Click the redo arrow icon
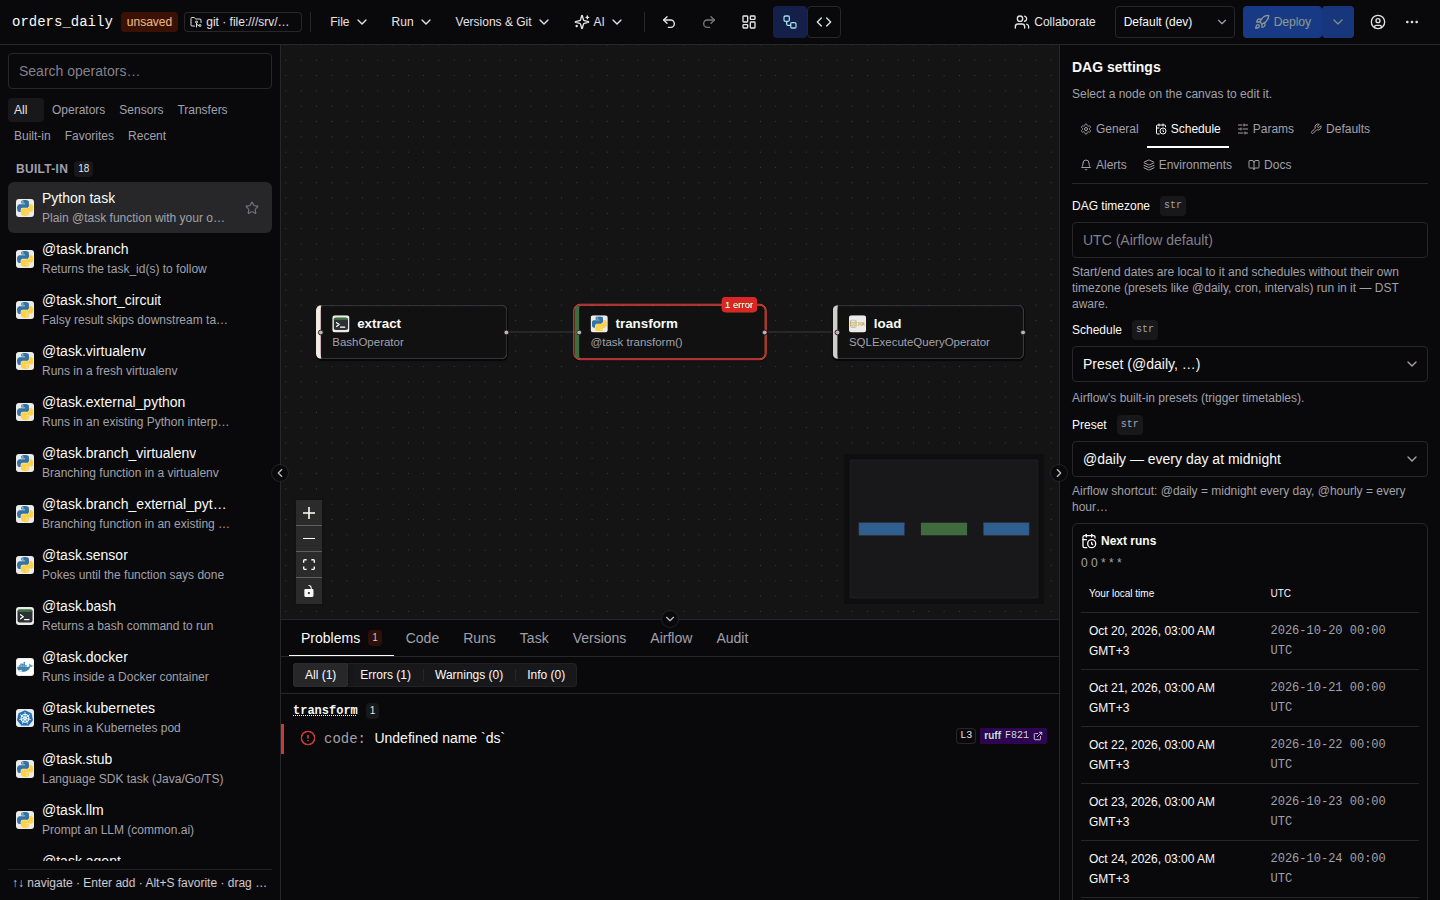 (x=709, y=22)
